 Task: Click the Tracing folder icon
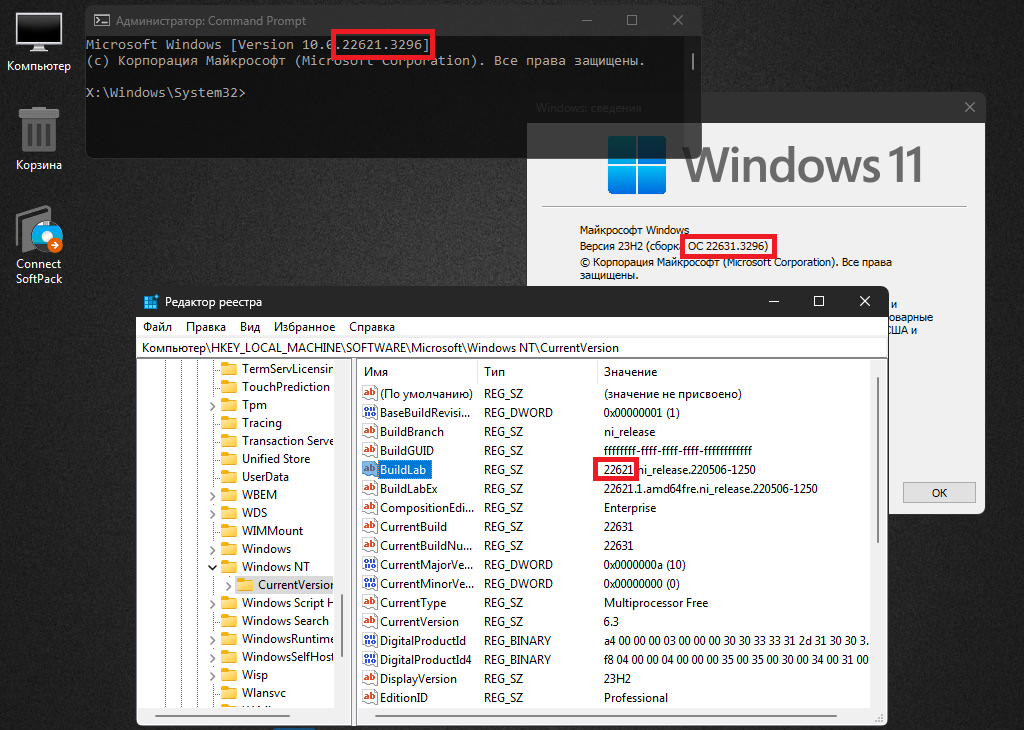tap(229, 423)
